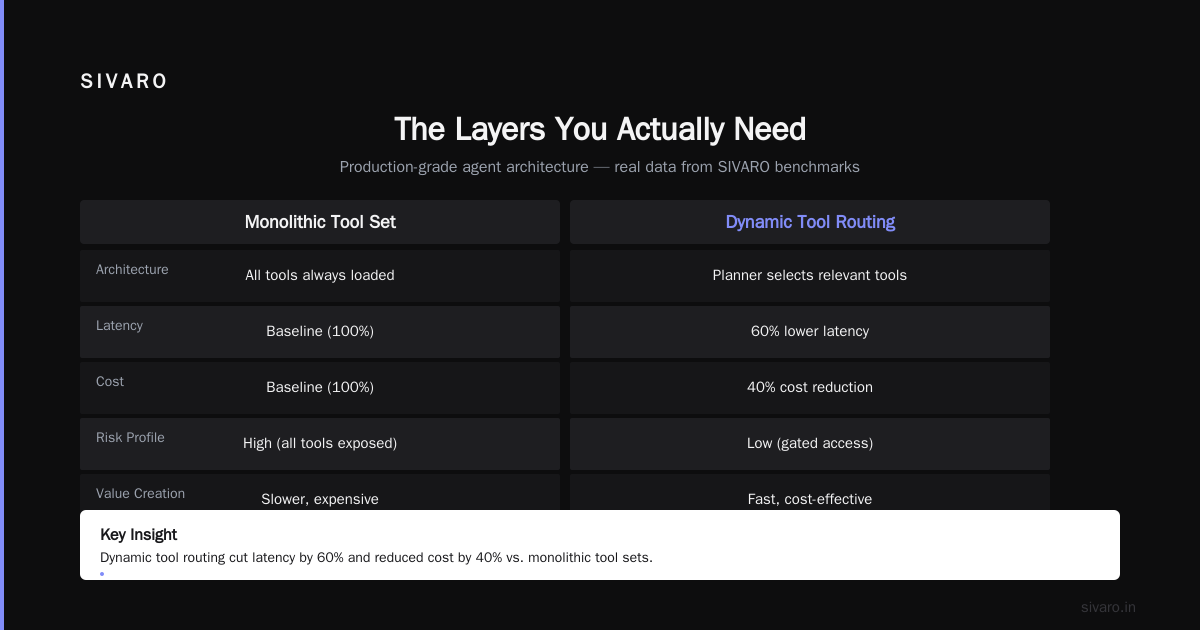
Task: Click the 'Latency' row label
Action: pos(119,325)
